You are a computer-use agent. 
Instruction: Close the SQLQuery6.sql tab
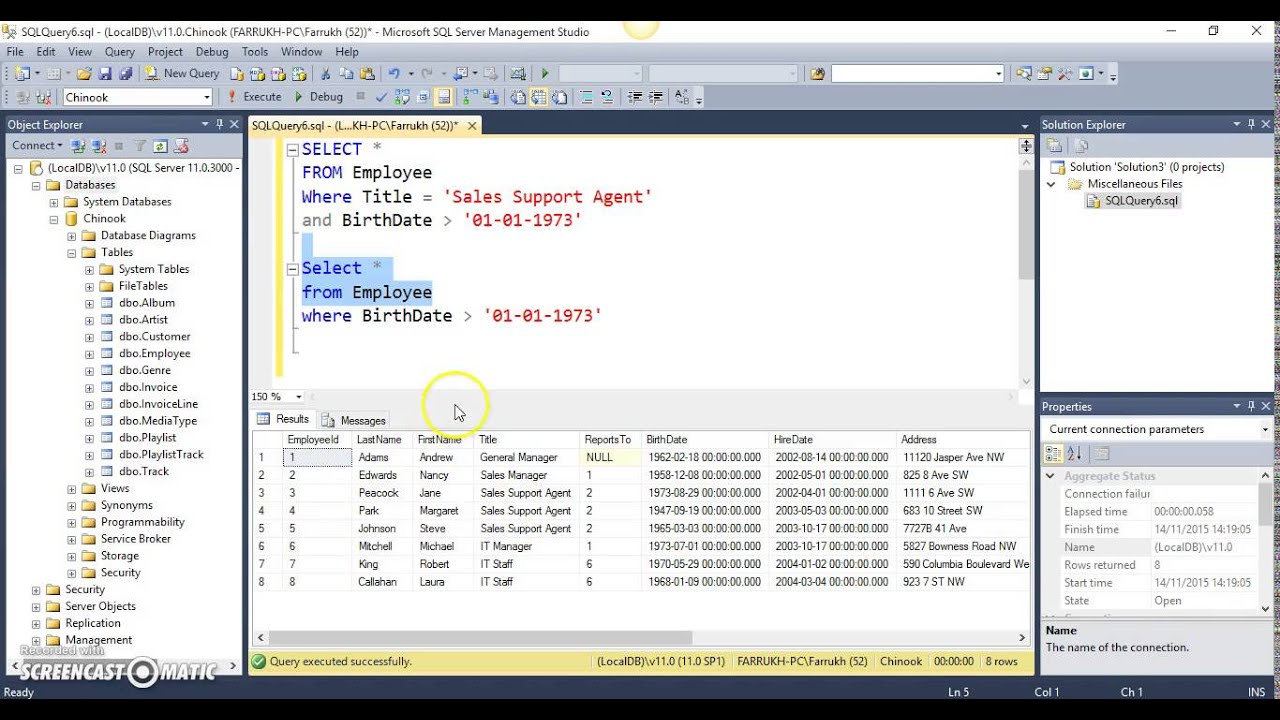(472, 125)
